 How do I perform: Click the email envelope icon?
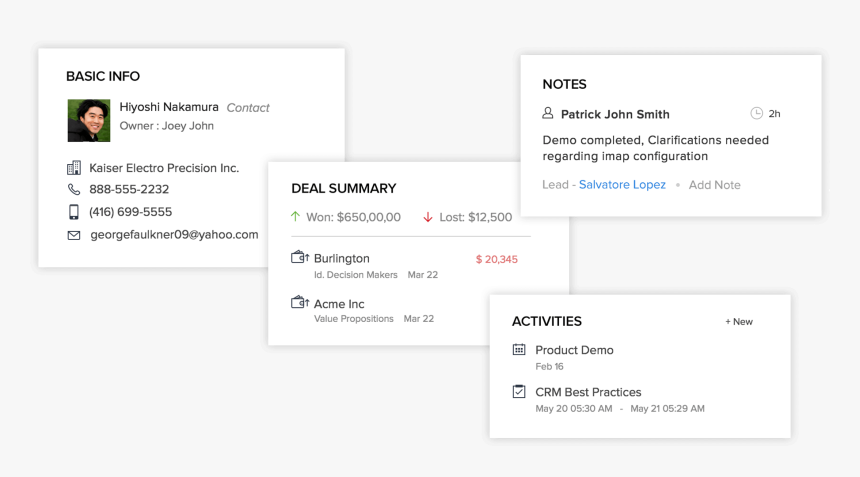coord(74,235)
